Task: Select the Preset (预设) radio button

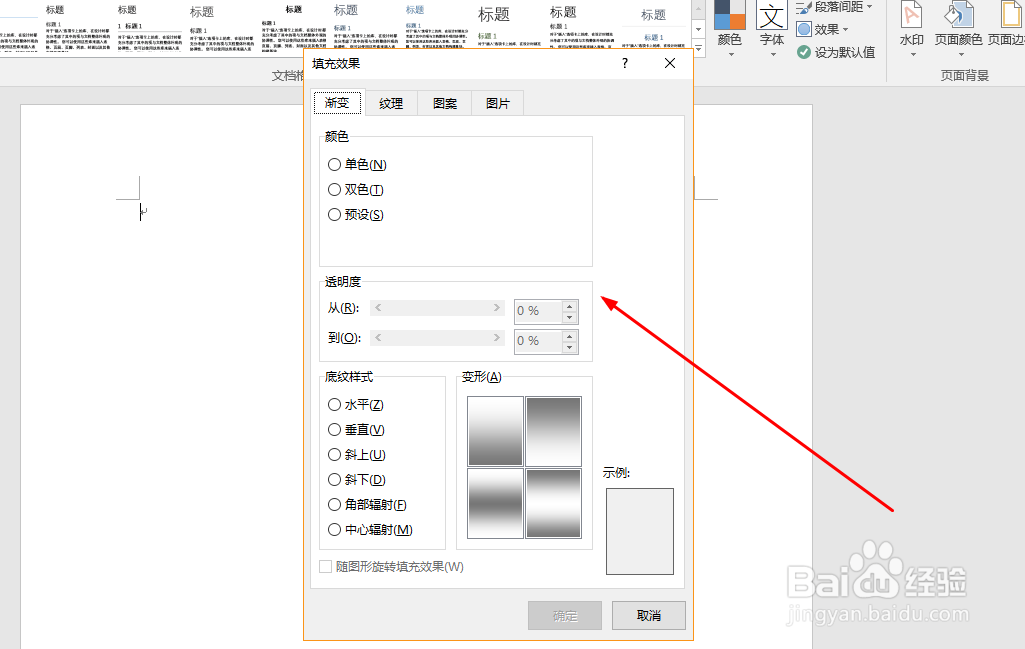Action: [356, 214]
